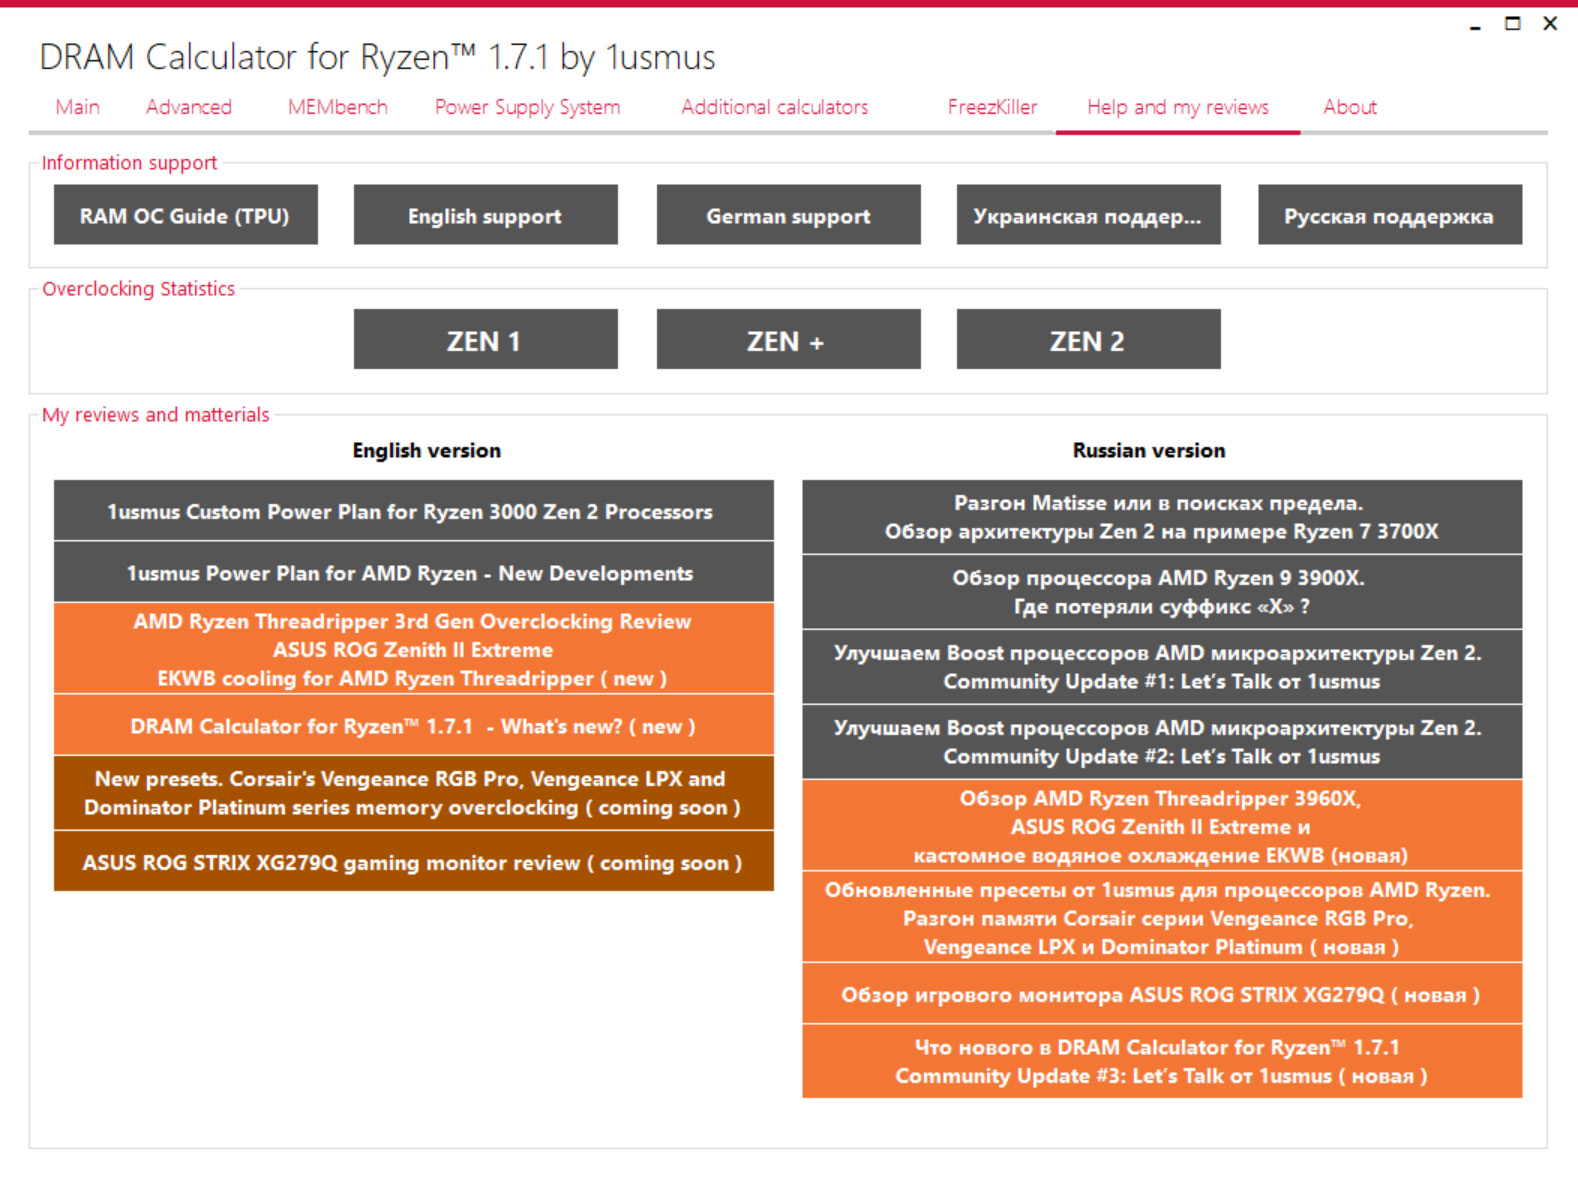The width and height of the screenshot is (1578, 1185).
Task: Minimize the DRAM Calculator window
Action: pyautogui.click(x=1475, y=25)
